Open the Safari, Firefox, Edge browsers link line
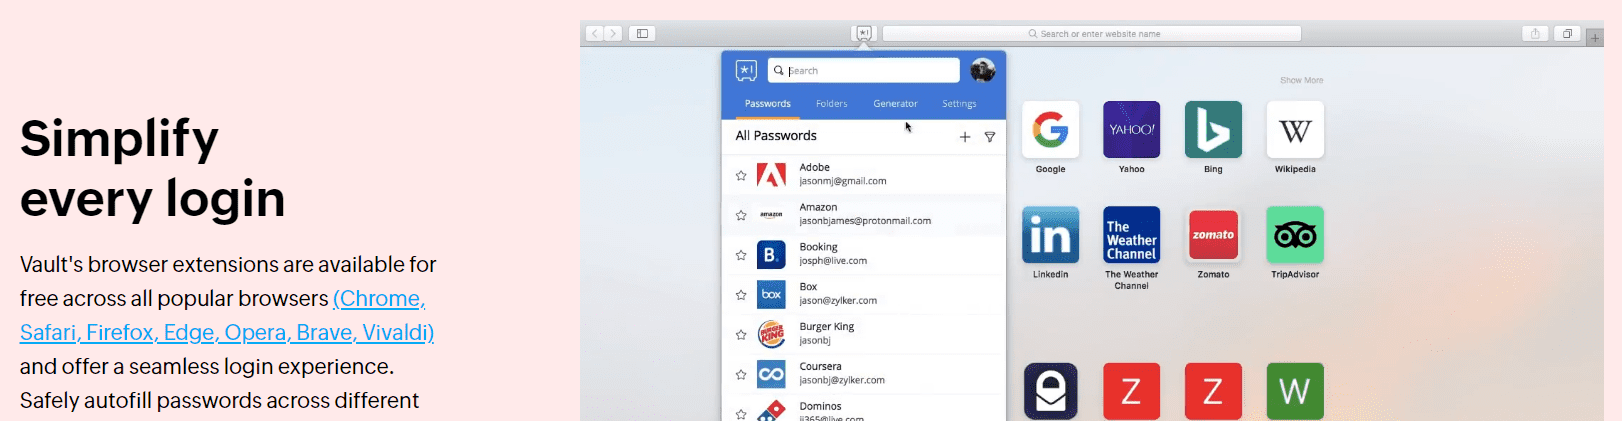 tap(227, 332)
